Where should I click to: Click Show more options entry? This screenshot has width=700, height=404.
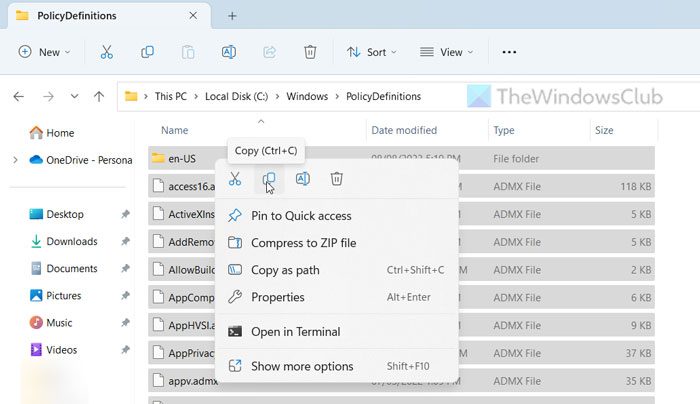pos(301,366)
